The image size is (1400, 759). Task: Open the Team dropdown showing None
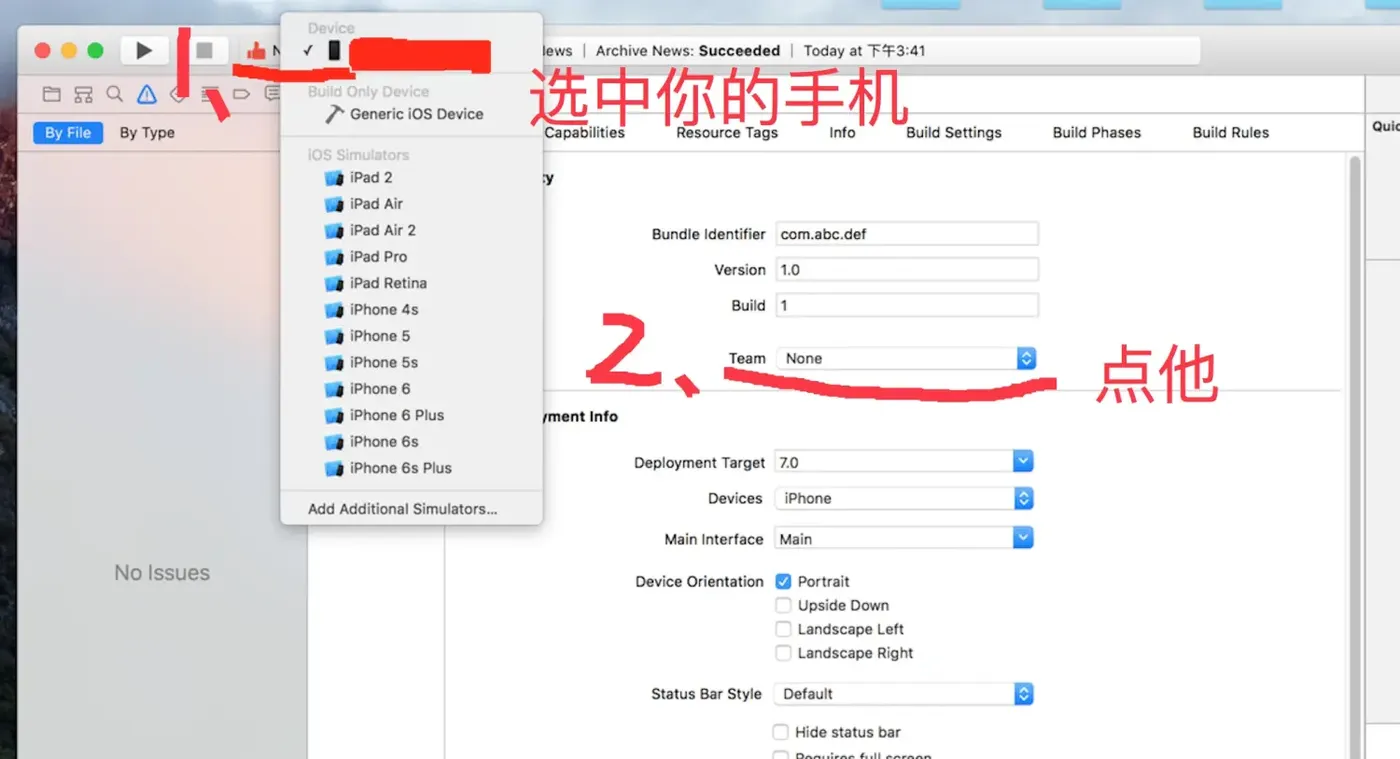pyautogui.click(x=906, y=358)
